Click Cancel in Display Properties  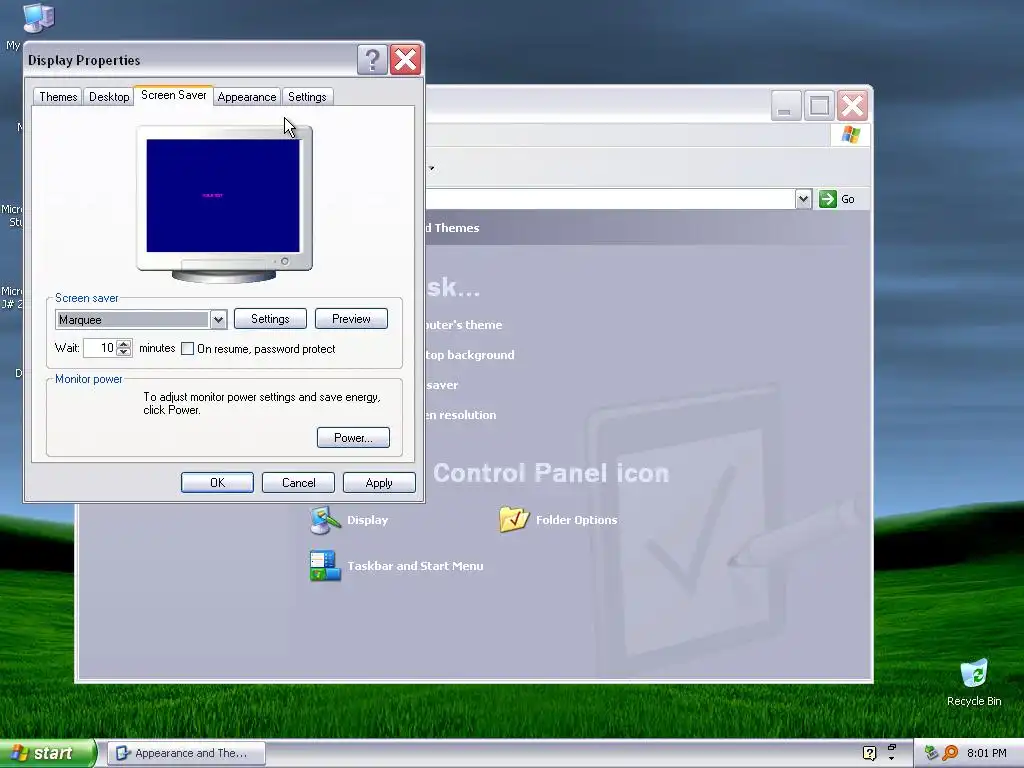298,483
